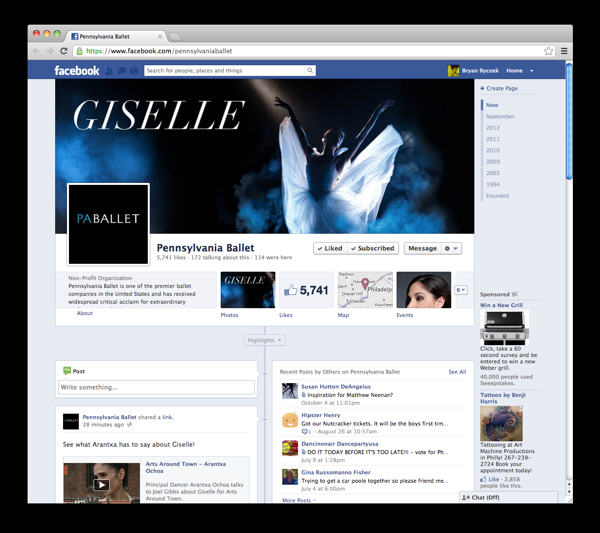Click the small Pennsylvania Ballet post avatar
This screenshot has width=600, height=533.
point(71,421)
